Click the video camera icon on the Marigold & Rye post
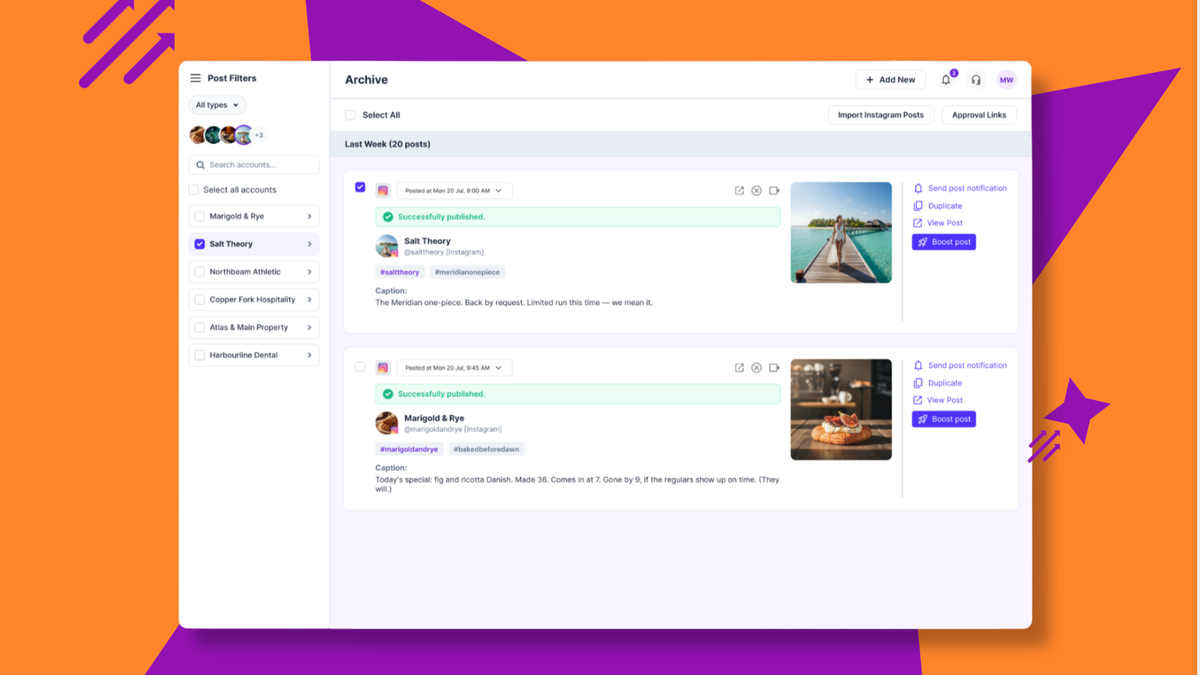Viewport: 1200px width, 675px height. click(774, 367)
